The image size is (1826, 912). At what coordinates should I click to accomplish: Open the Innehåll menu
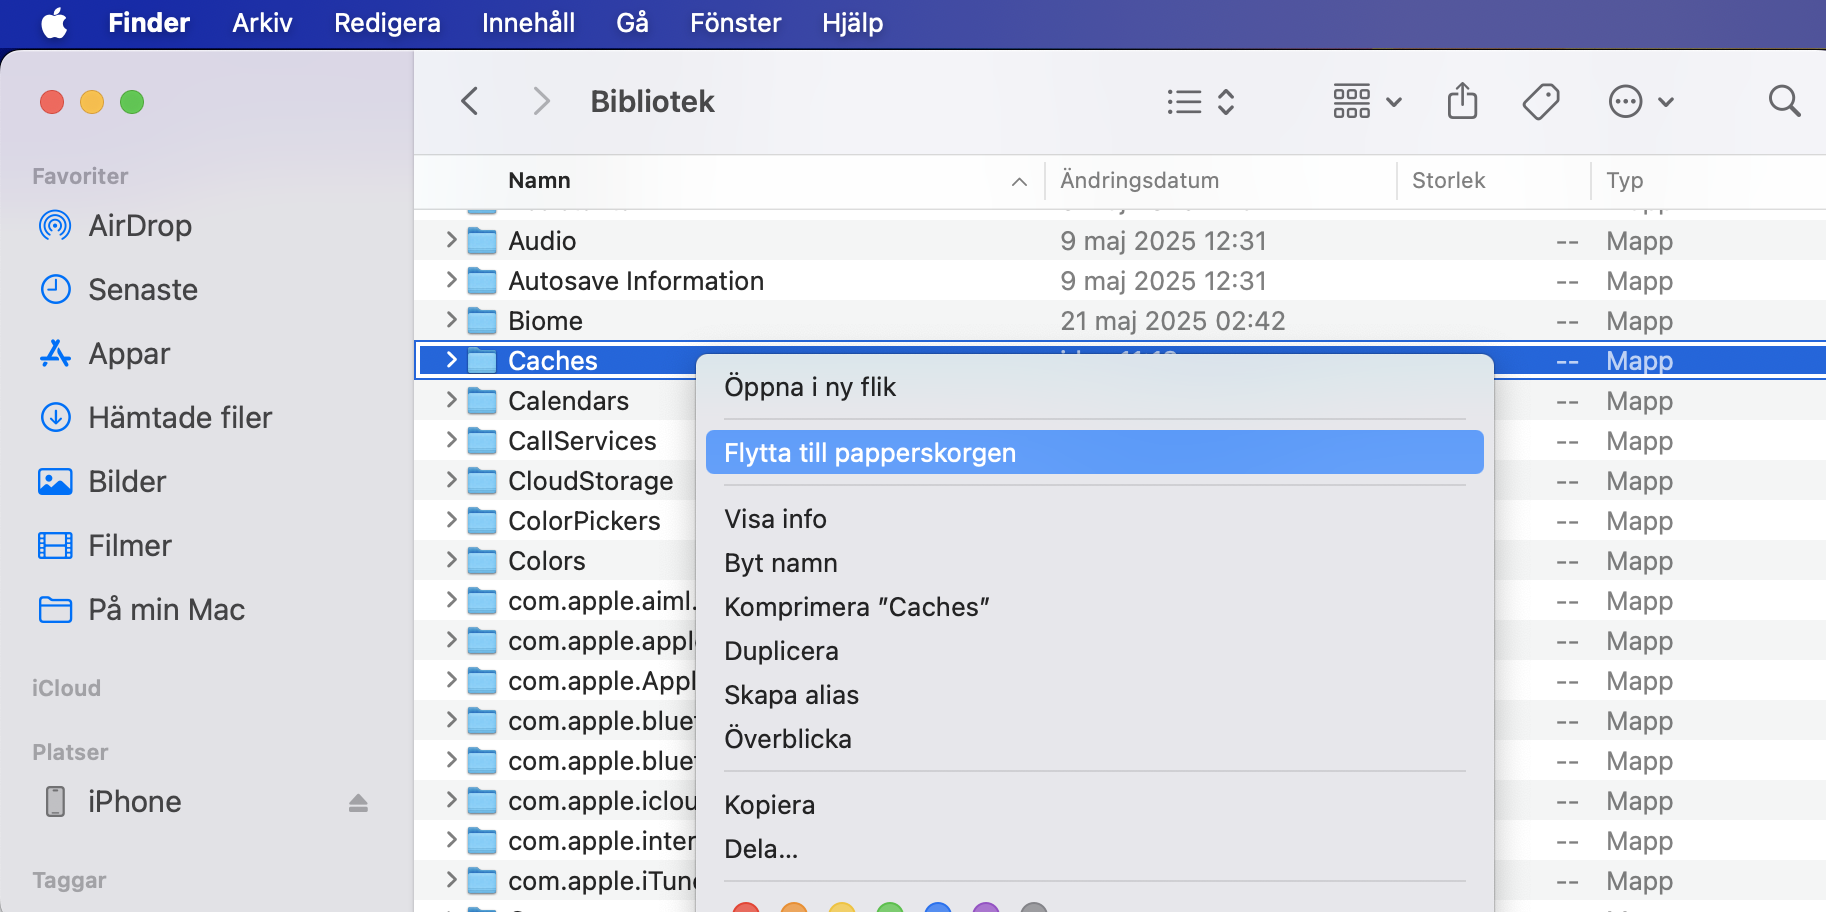(x=528, y=23)
